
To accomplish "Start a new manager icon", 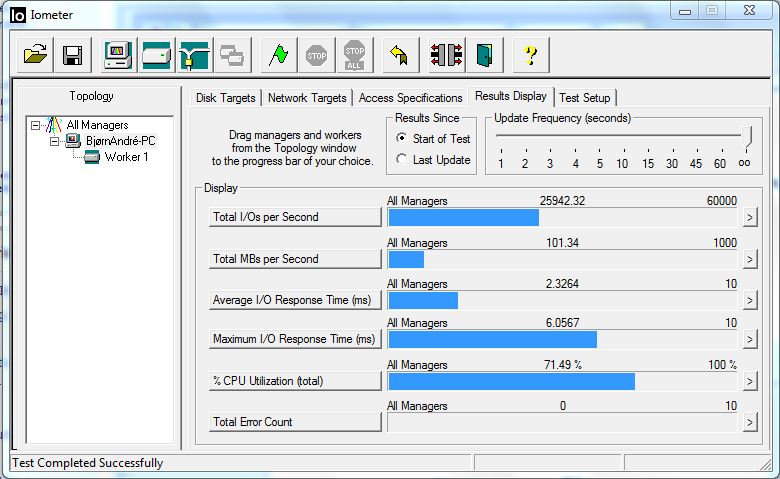I will point(118,55).
